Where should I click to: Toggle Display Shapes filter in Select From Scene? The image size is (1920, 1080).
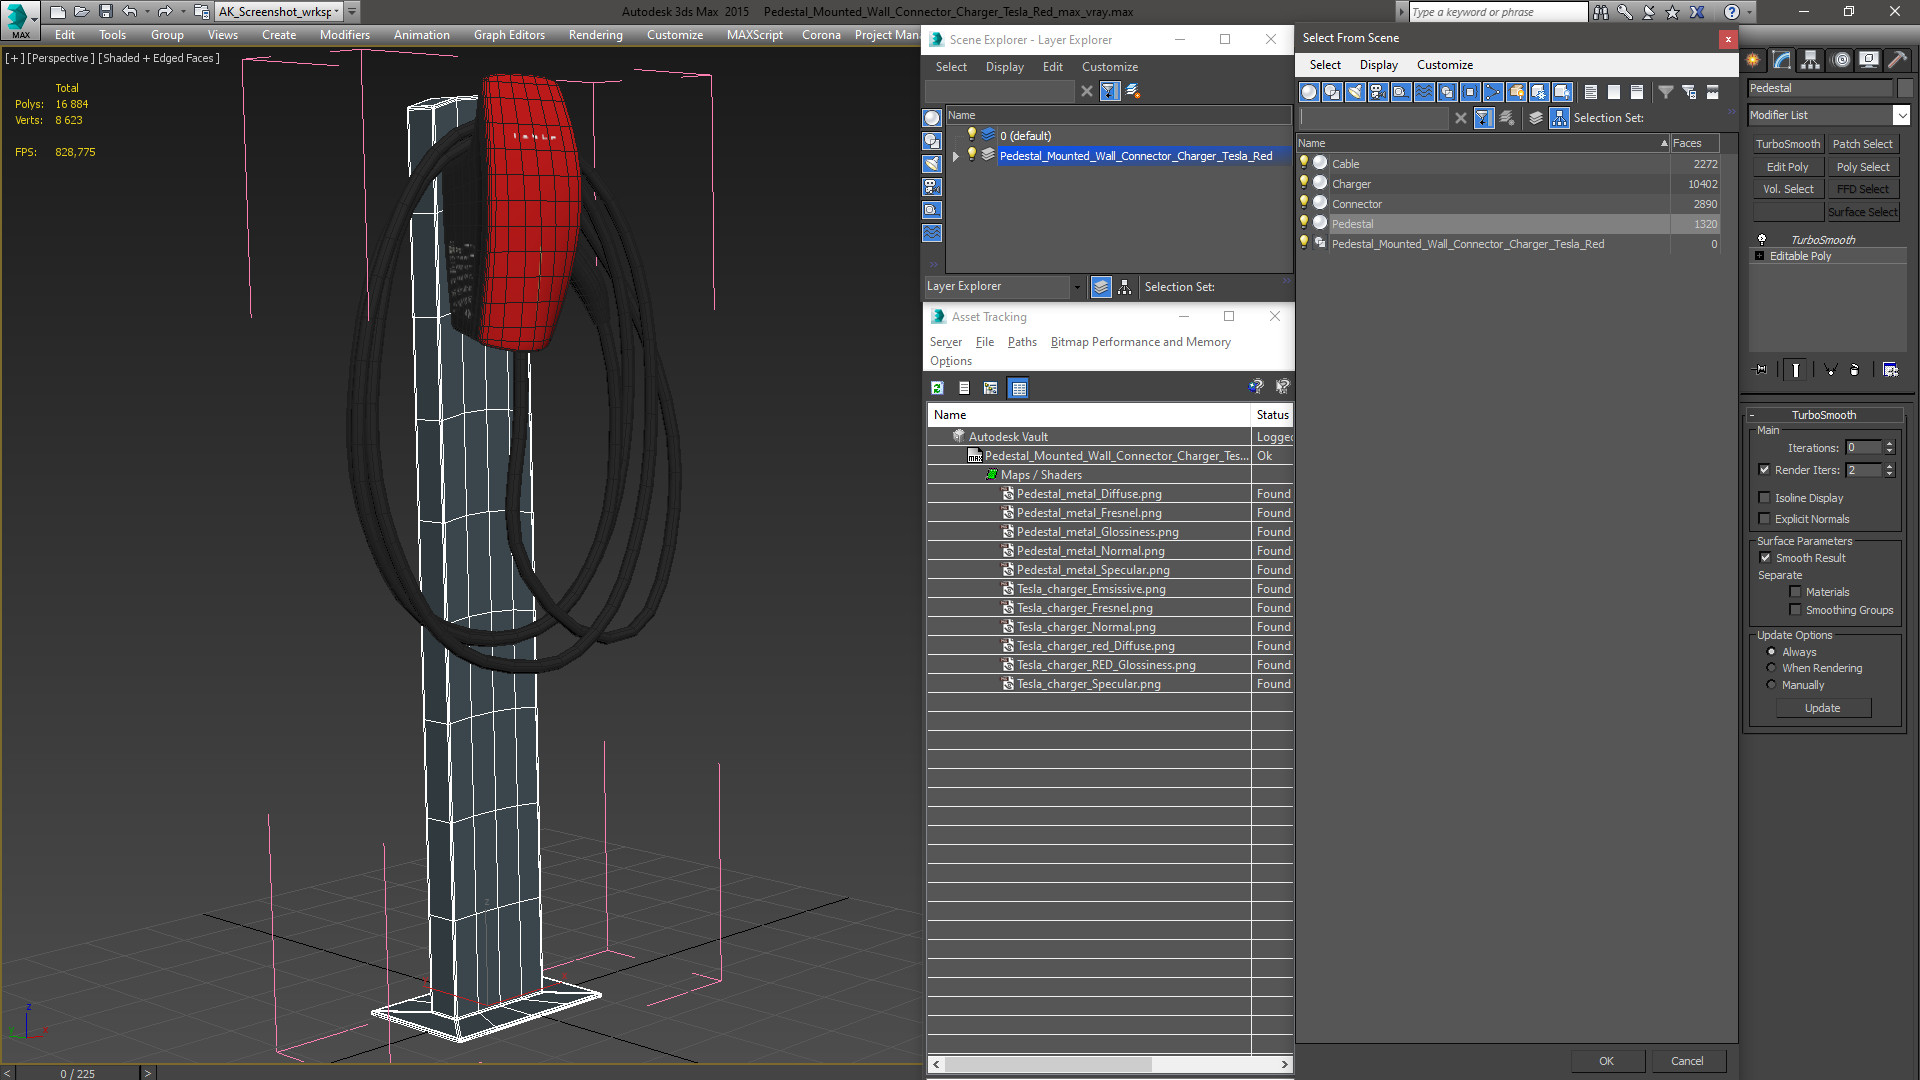tap(1332, 92)
